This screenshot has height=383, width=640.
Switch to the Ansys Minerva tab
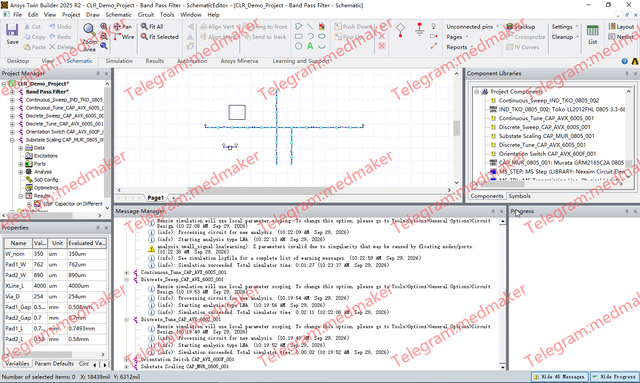coord(239,61)
